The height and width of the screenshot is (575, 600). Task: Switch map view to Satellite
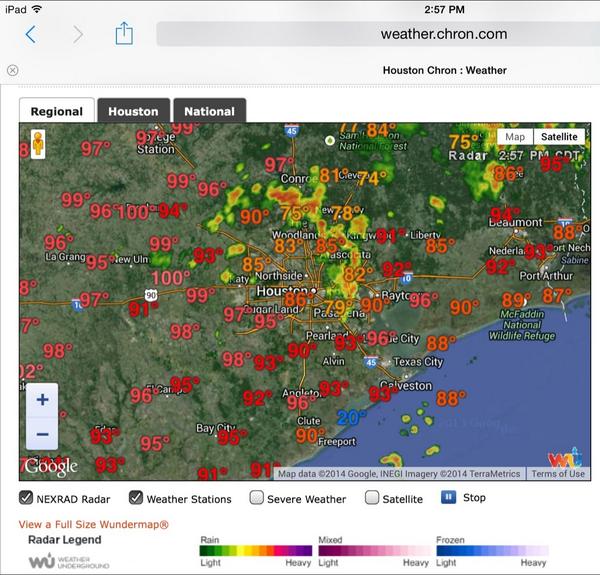559,137
